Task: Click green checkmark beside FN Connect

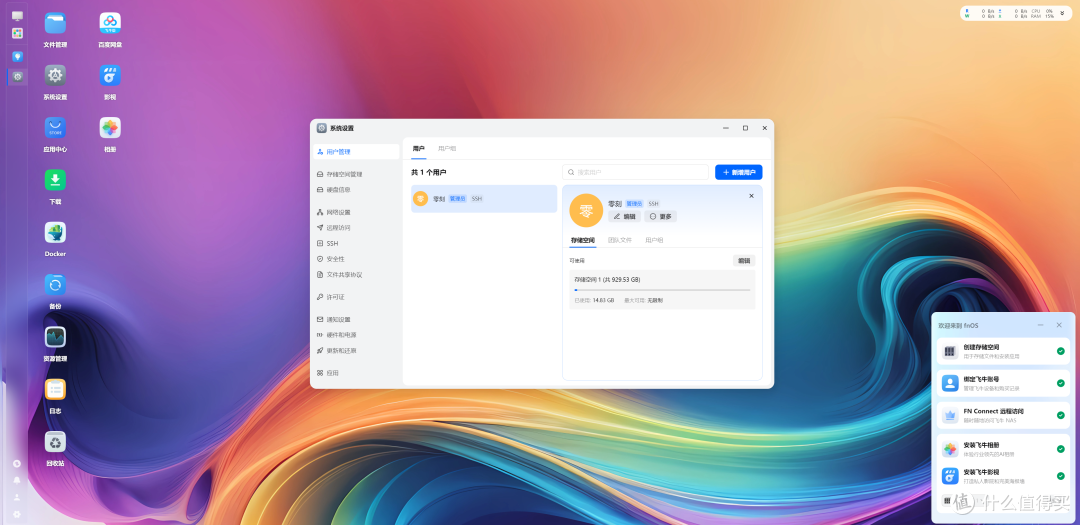Action: [1061, 415]
